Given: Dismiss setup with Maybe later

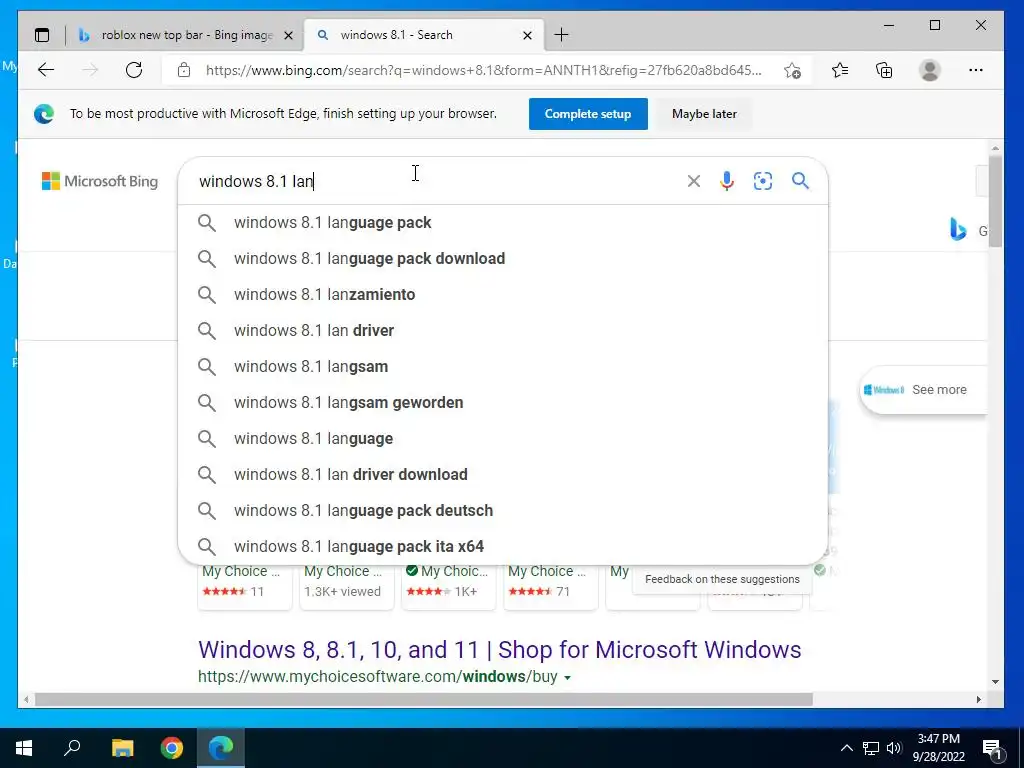Looking at the screenshot, I should (704, 114).
